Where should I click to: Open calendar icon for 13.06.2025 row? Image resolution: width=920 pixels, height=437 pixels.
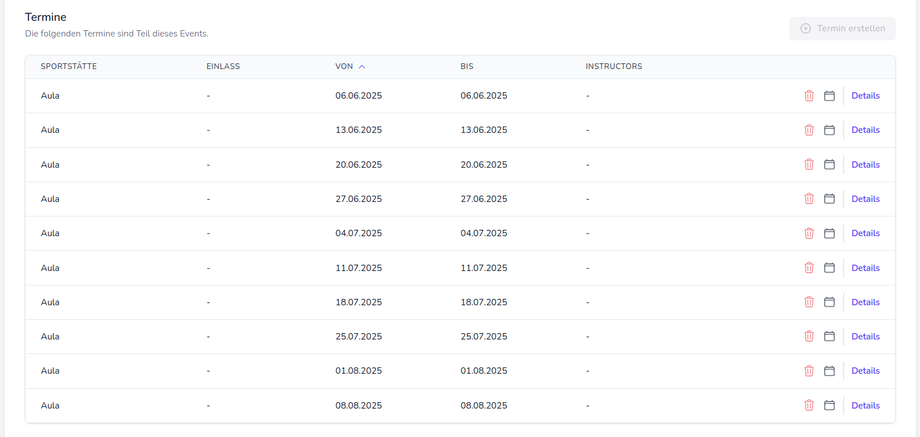coord(829,130)
